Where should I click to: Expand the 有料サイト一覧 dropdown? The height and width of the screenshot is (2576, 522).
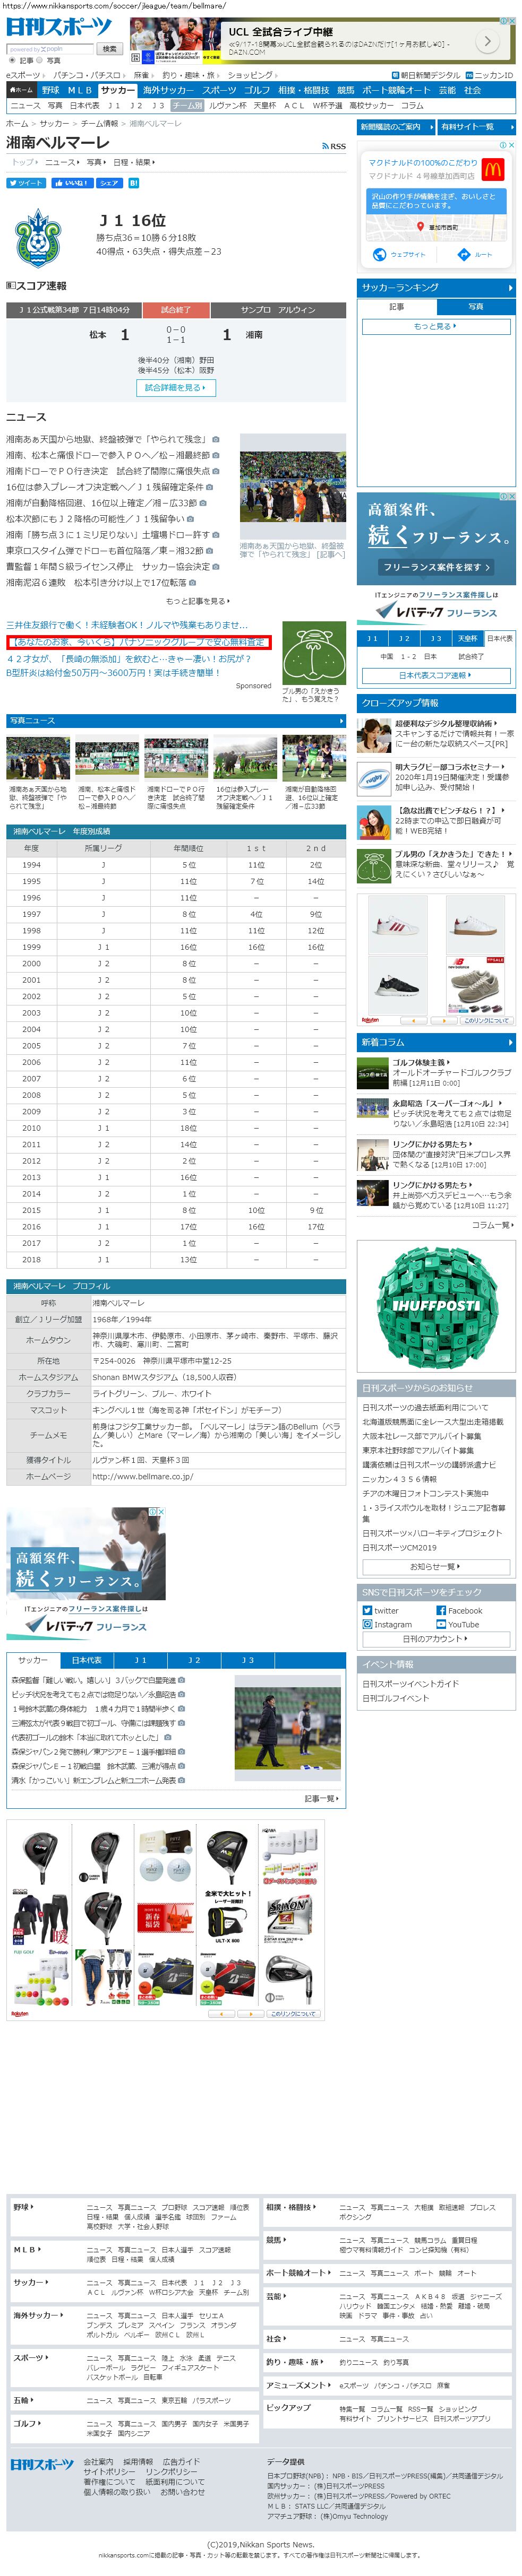coord(476,127)
